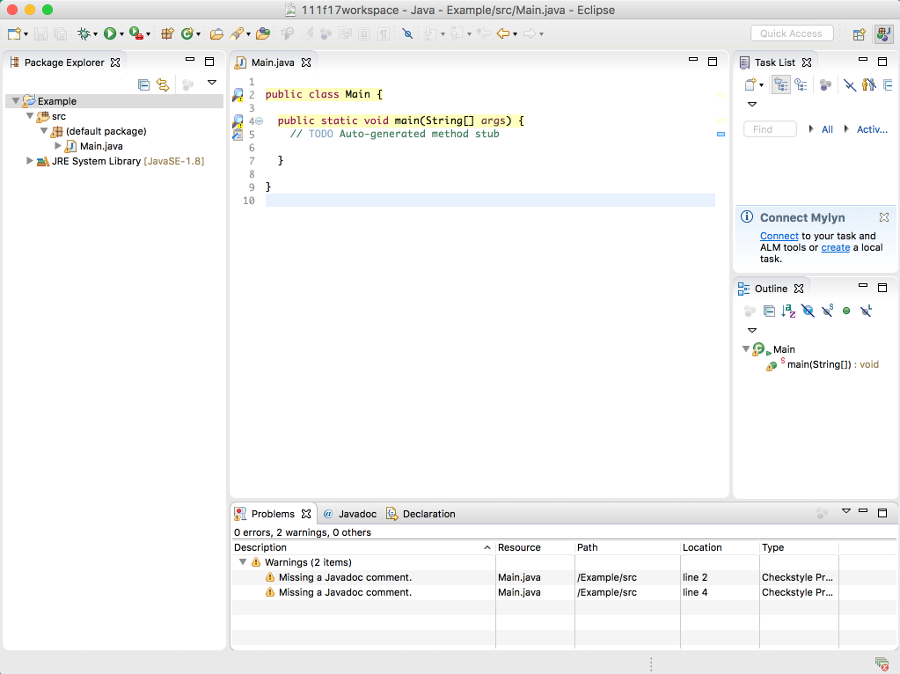Create a new task in the Task List

coord(752,84)
